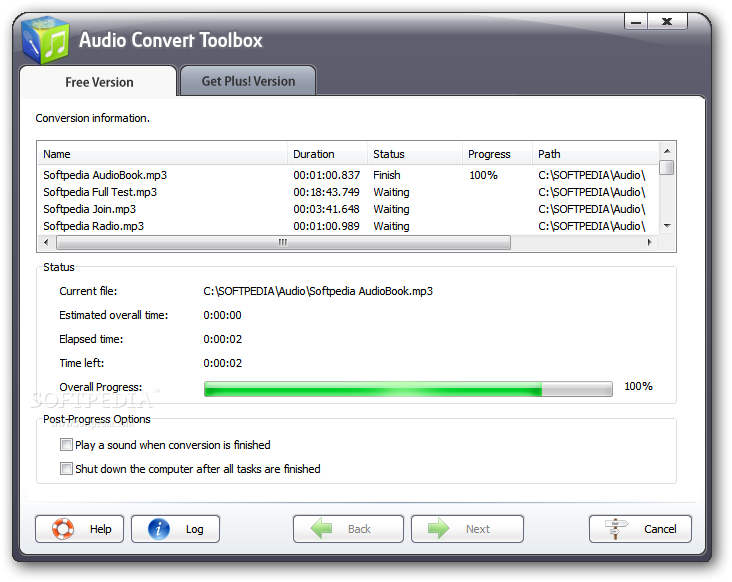
Task: Enable Play a sound when conversion is finished
Action: (66, 445)
